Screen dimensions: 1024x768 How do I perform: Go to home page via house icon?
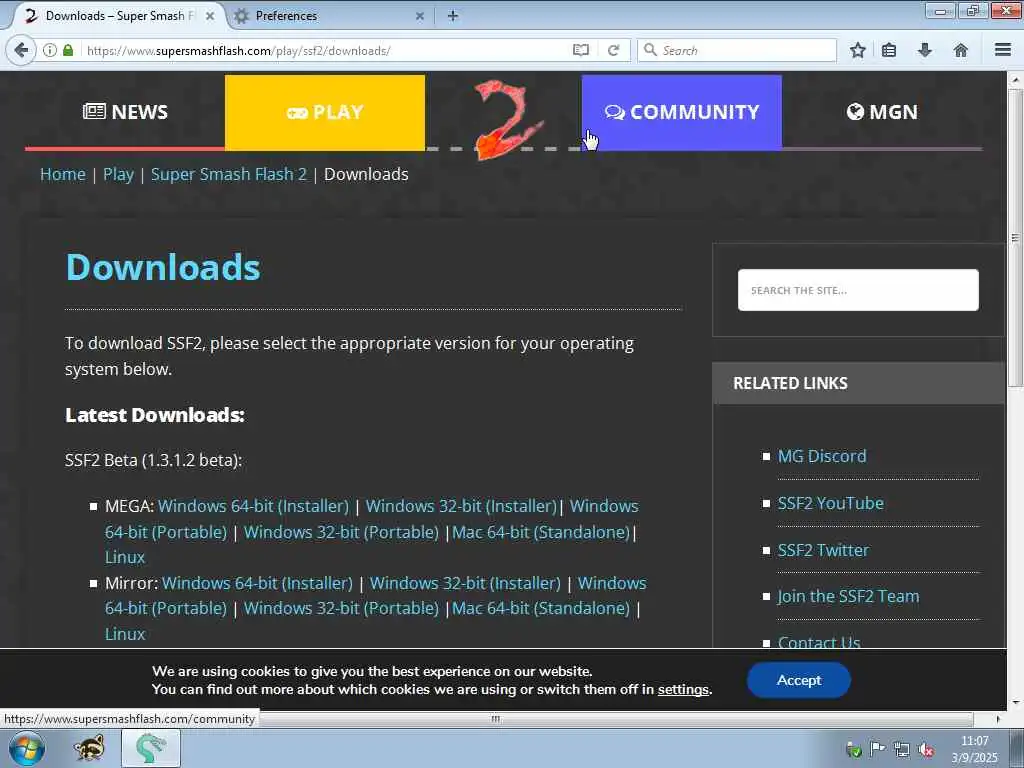coord(961,50)
